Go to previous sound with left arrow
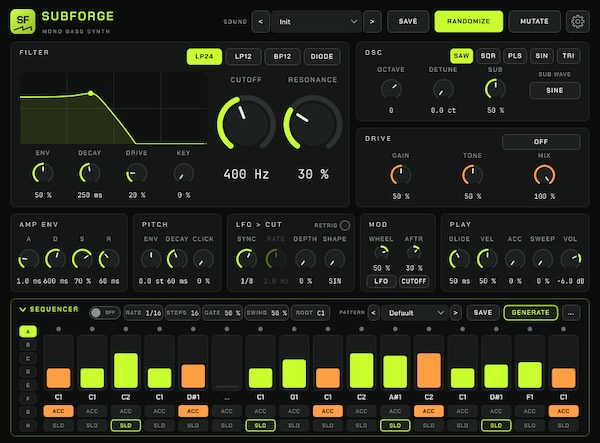 261,21
